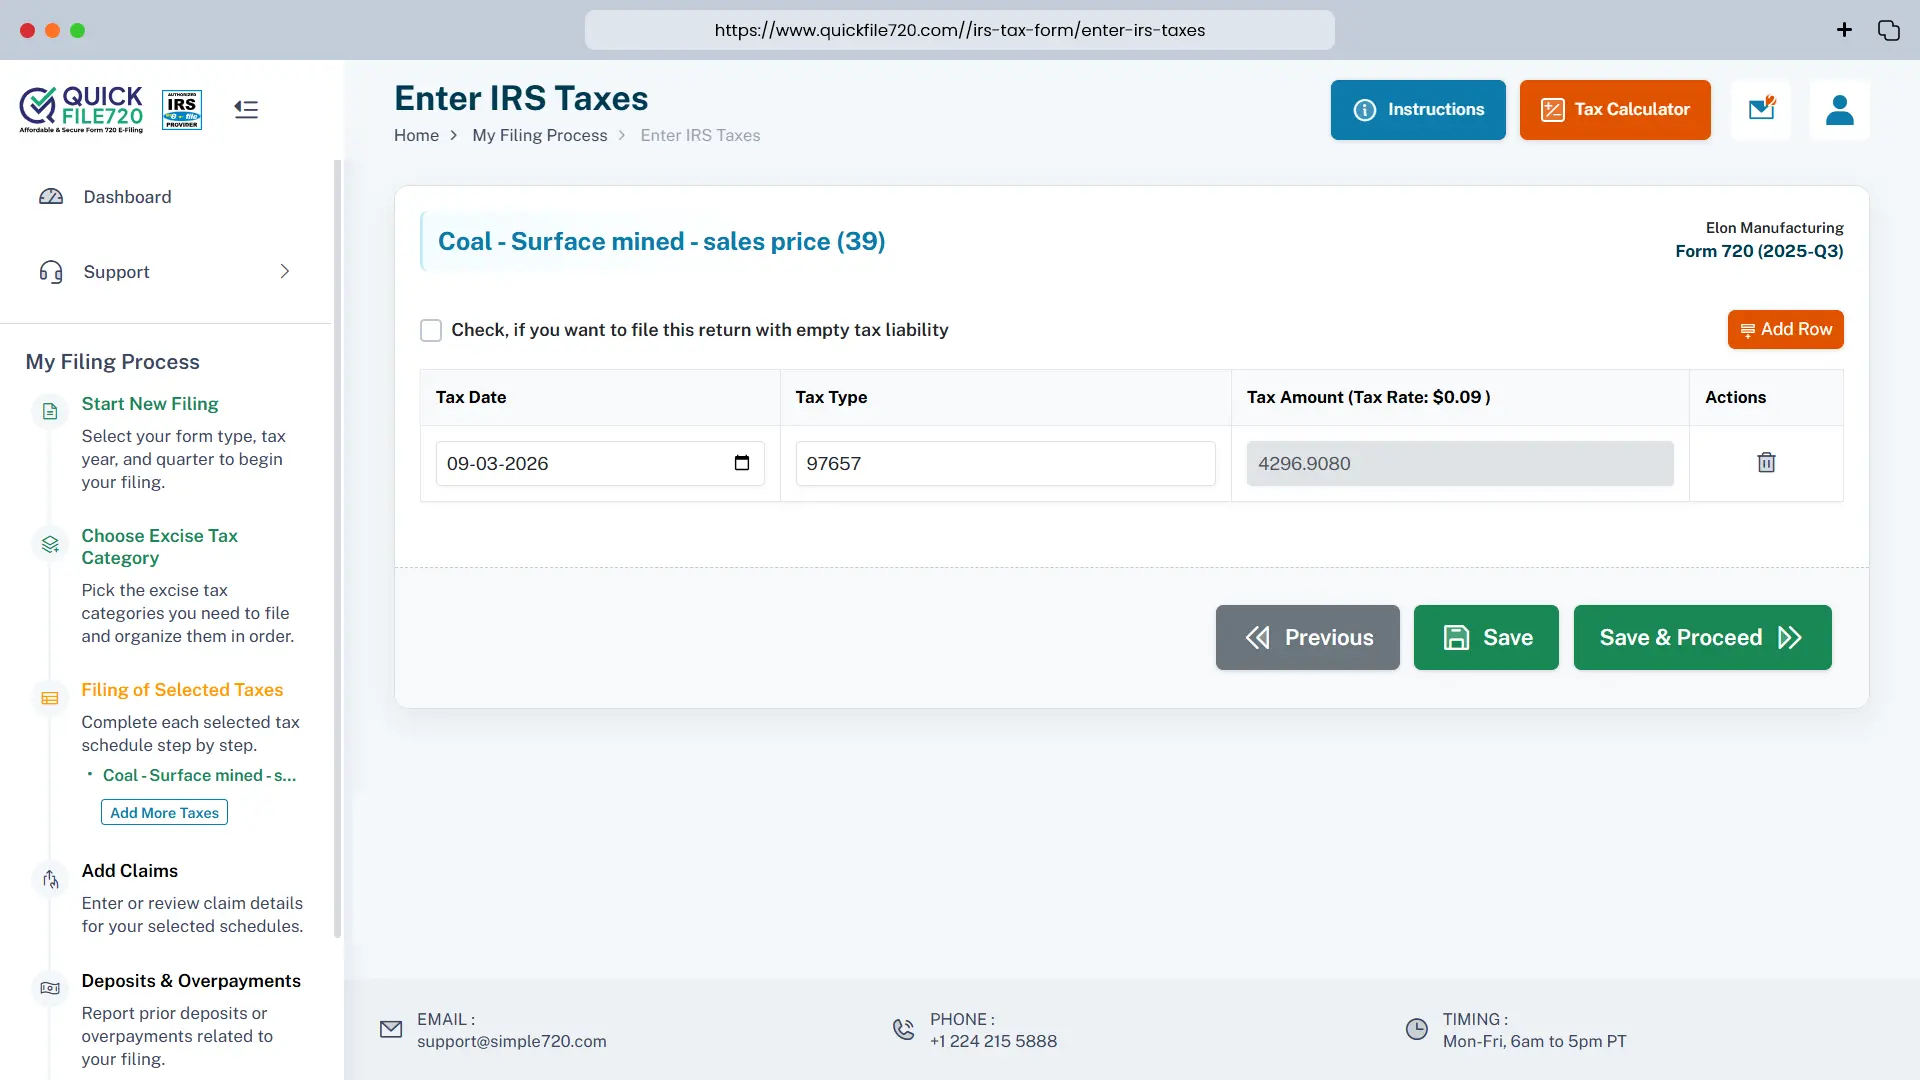1920x1080 pixels.
Task: Select the Deposits & Overpayments step icon
Action: pyautogui.click(x=50, y=988)
